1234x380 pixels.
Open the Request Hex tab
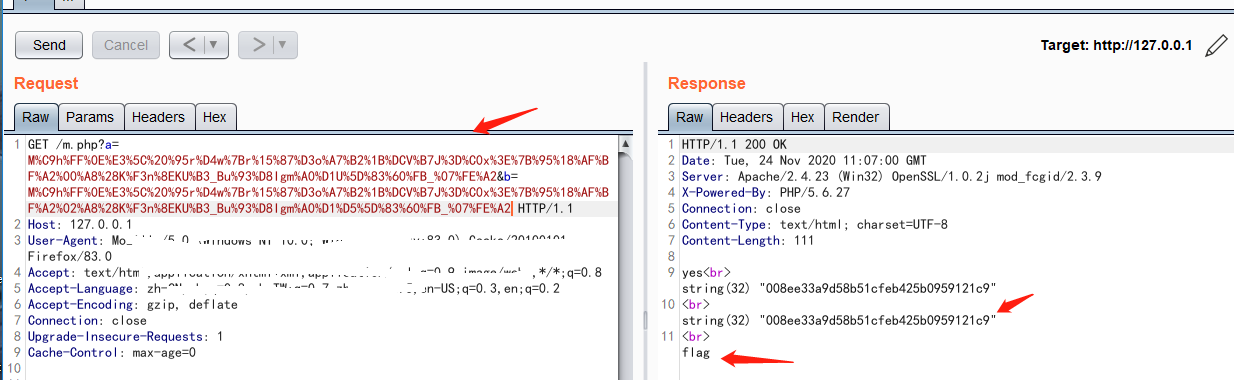214,117
